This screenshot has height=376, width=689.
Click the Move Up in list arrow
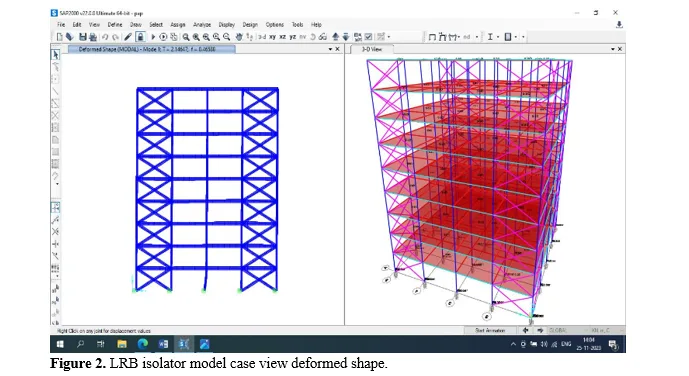coord(335,37)
